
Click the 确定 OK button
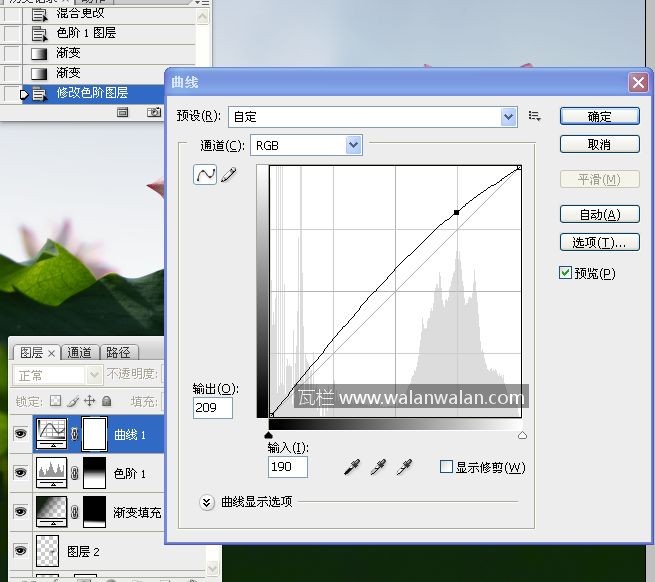(599, 117)
